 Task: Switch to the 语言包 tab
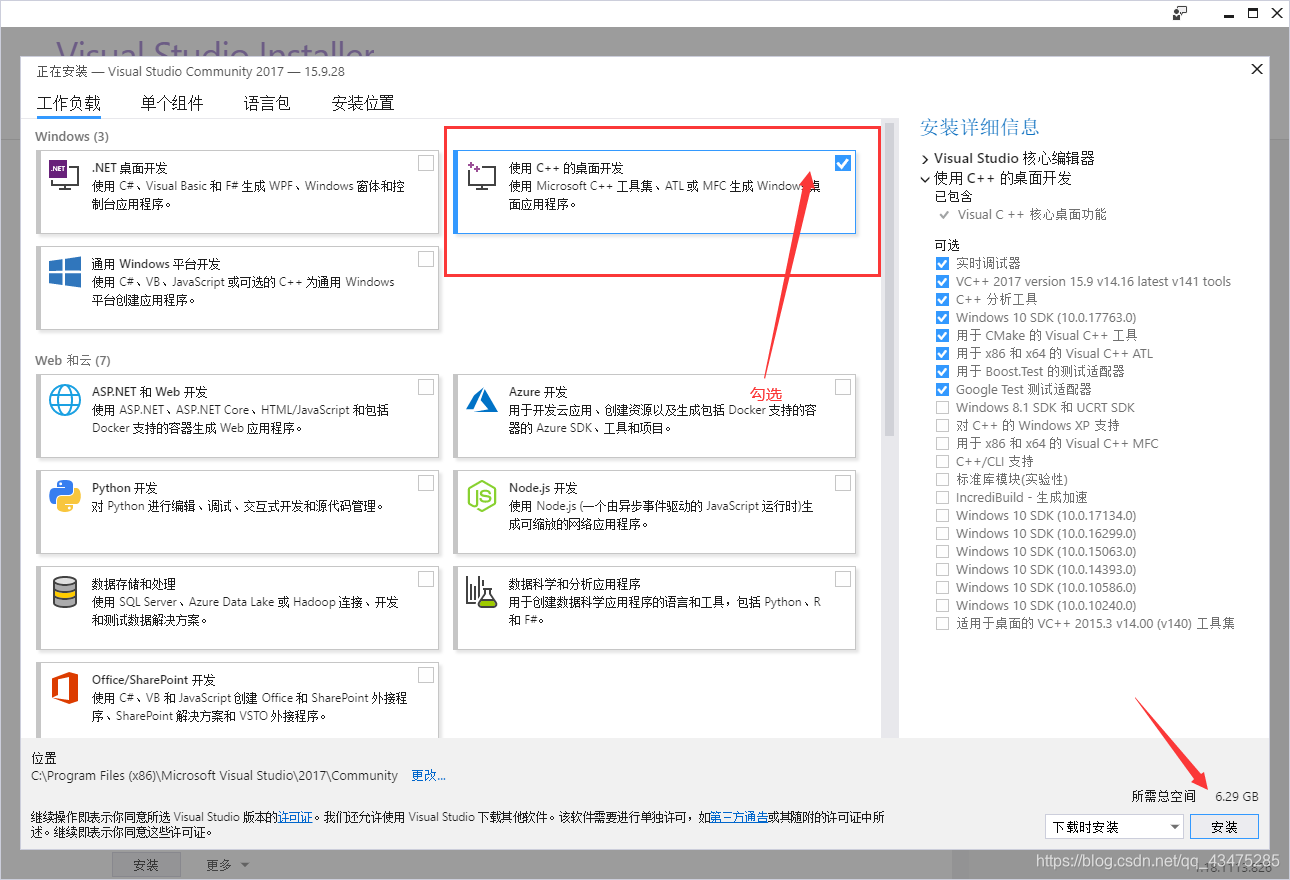coord(267,103)
